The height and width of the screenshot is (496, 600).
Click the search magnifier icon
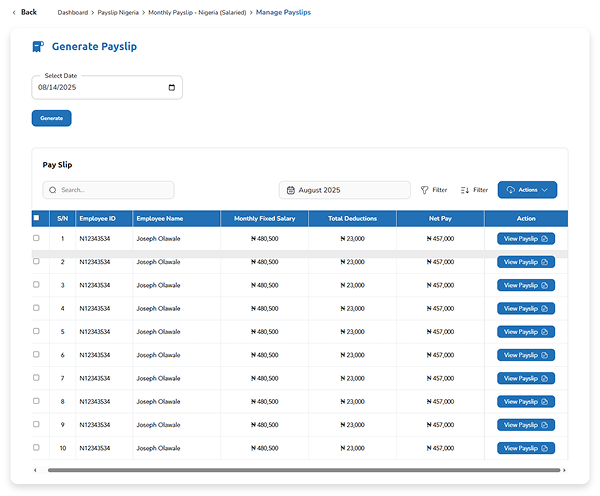pos(53,190)
